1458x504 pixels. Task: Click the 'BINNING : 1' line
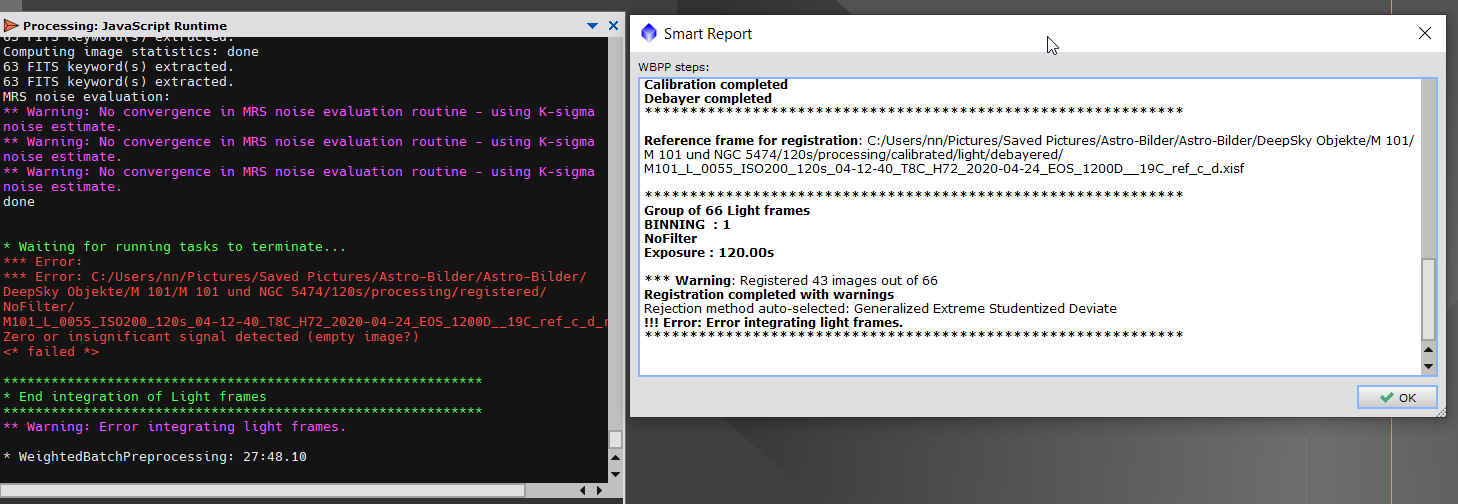click(687, 225)
